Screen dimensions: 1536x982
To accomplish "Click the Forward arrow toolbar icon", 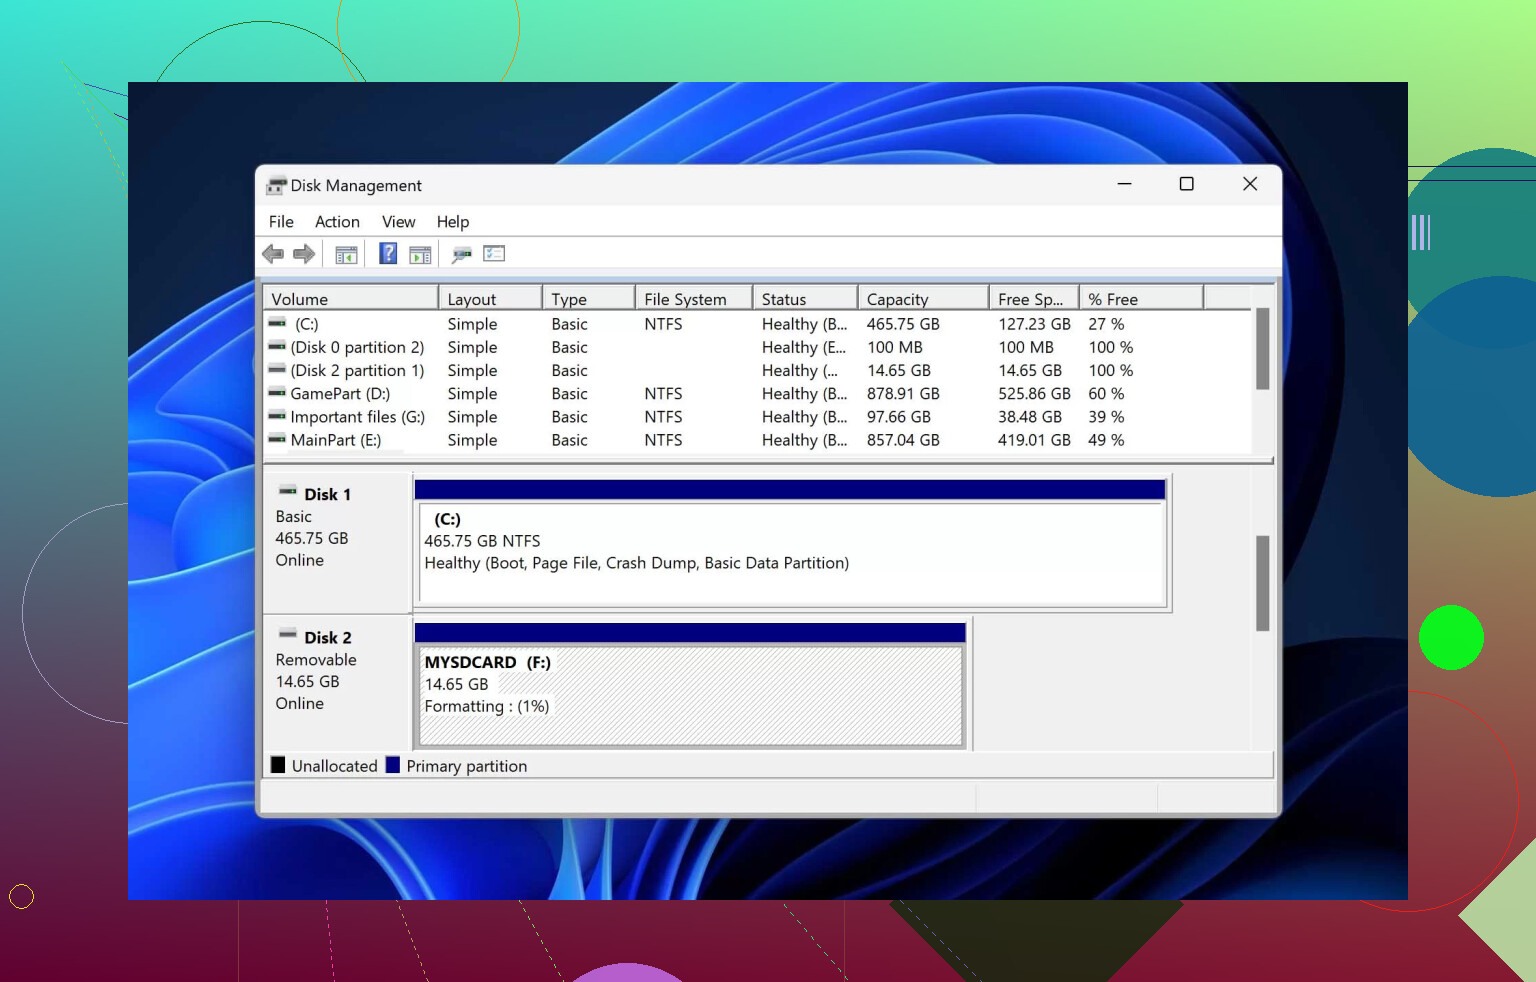I will (304, 254).
